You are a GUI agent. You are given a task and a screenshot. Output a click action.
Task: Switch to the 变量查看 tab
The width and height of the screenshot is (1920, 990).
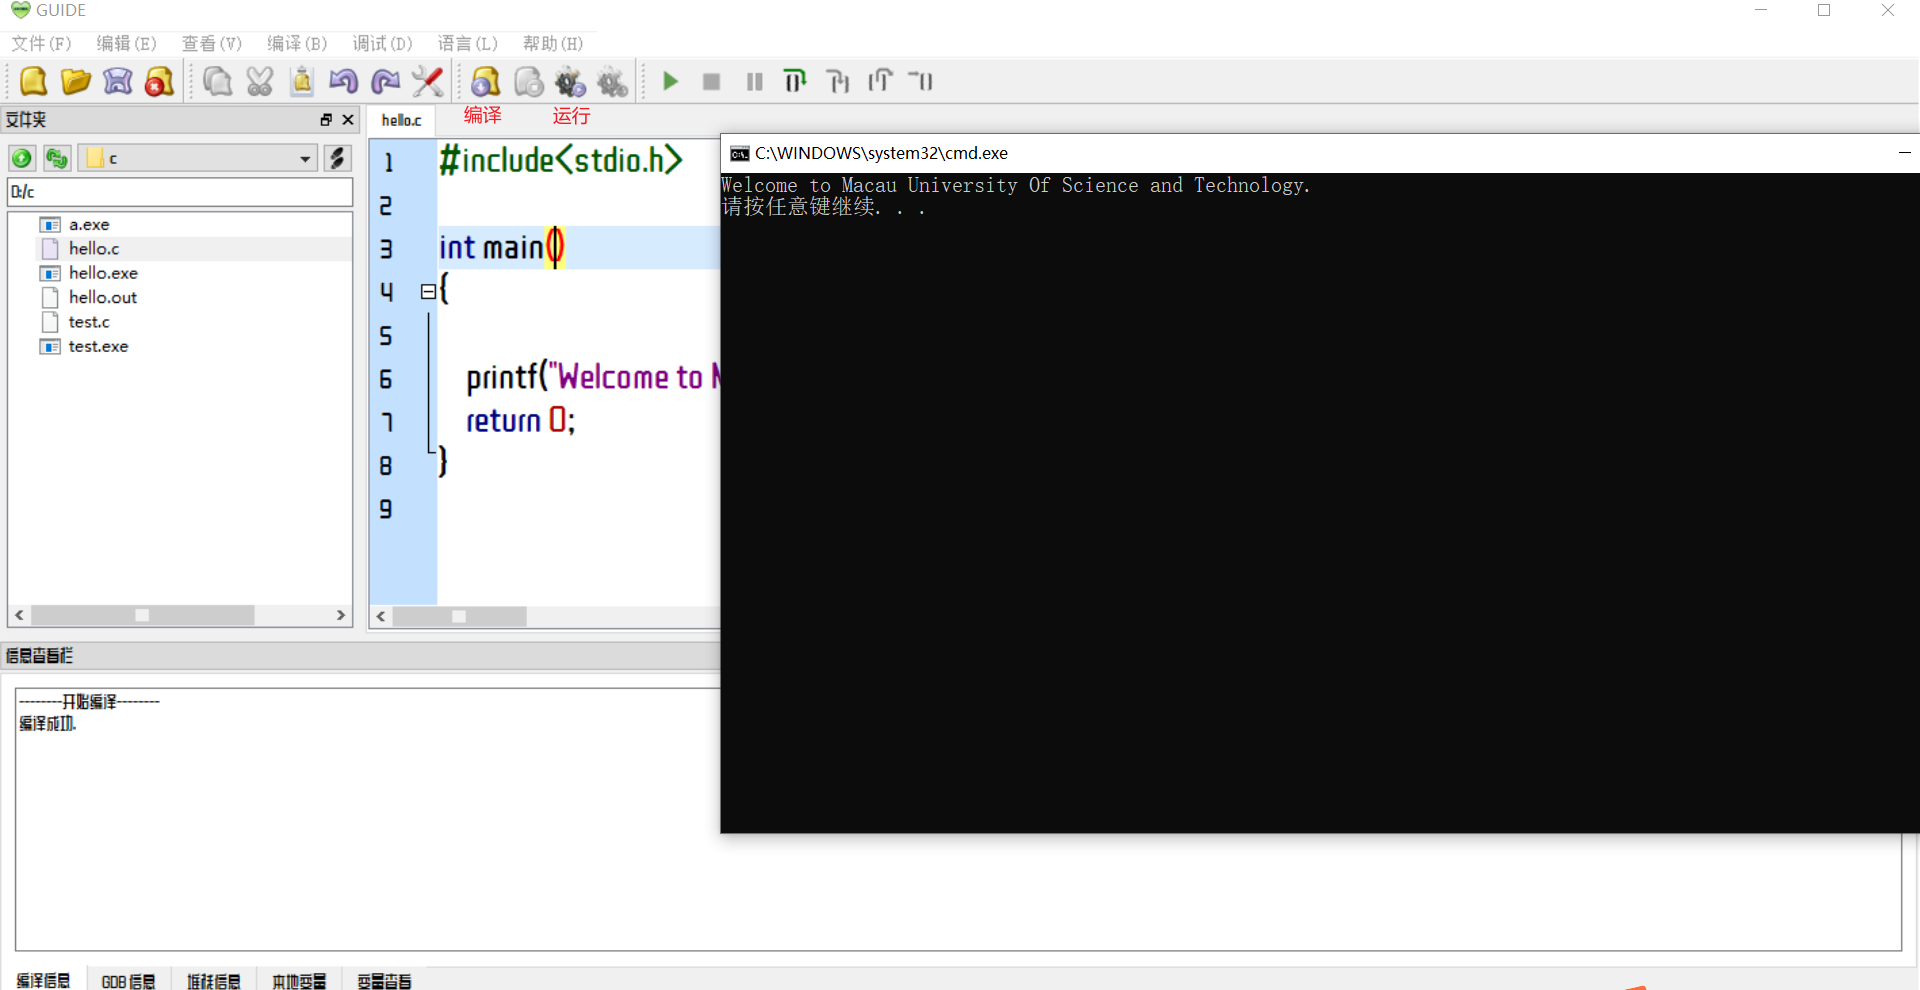click(x=385, y=981)
